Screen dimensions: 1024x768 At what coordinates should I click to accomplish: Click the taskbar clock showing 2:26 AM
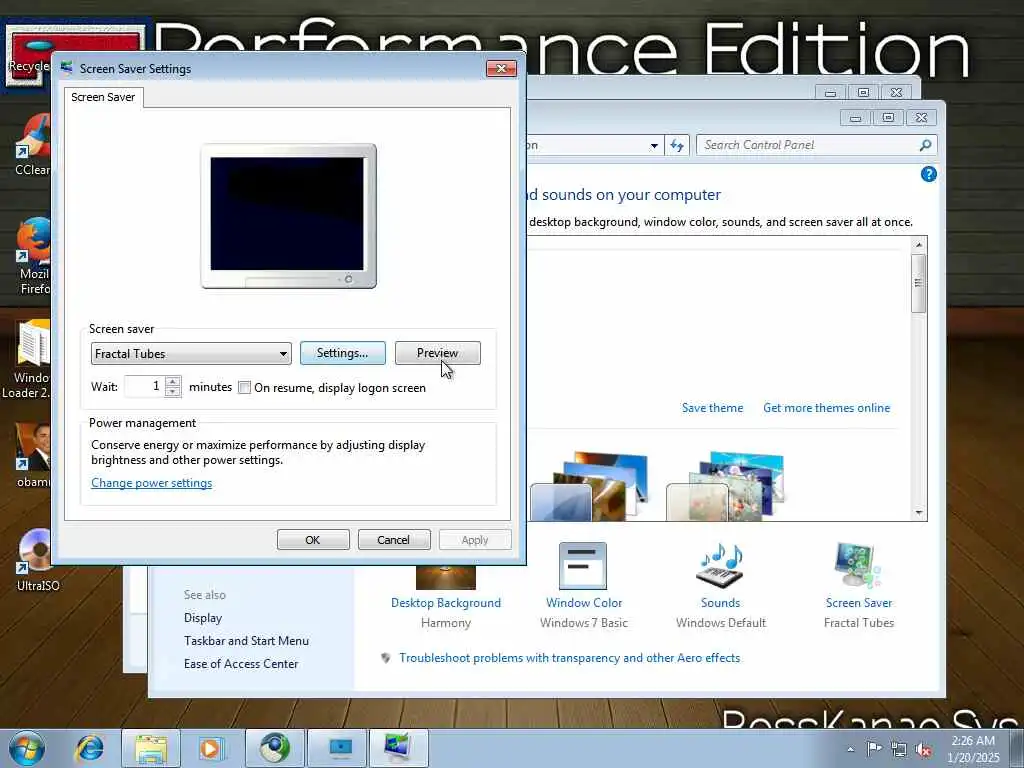(973, 749)
